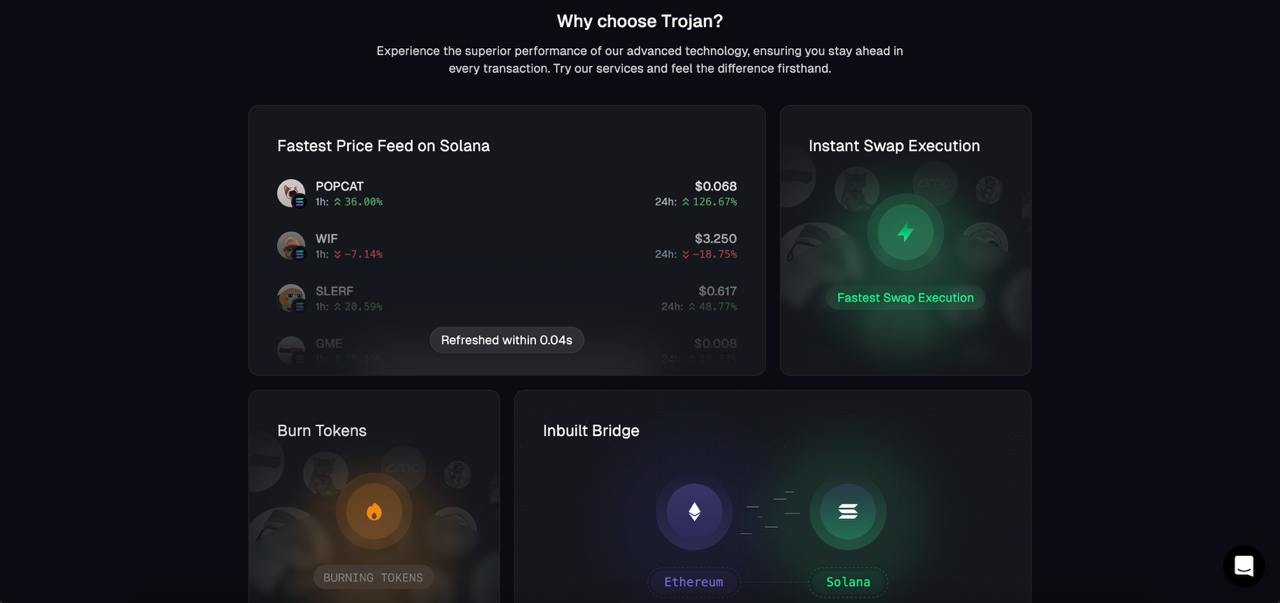Click the POPCAT token avatar icon
Screen dimensions: 1280x603
[291, 193]
